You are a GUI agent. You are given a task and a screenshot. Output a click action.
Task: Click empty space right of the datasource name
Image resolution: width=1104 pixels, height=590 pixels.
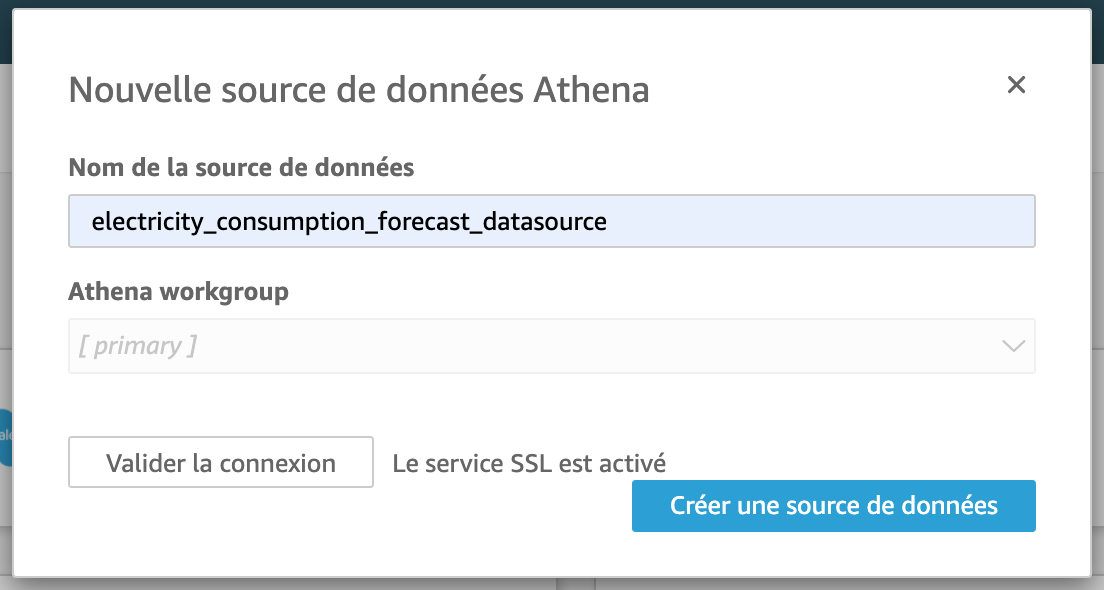pos(820,221)
